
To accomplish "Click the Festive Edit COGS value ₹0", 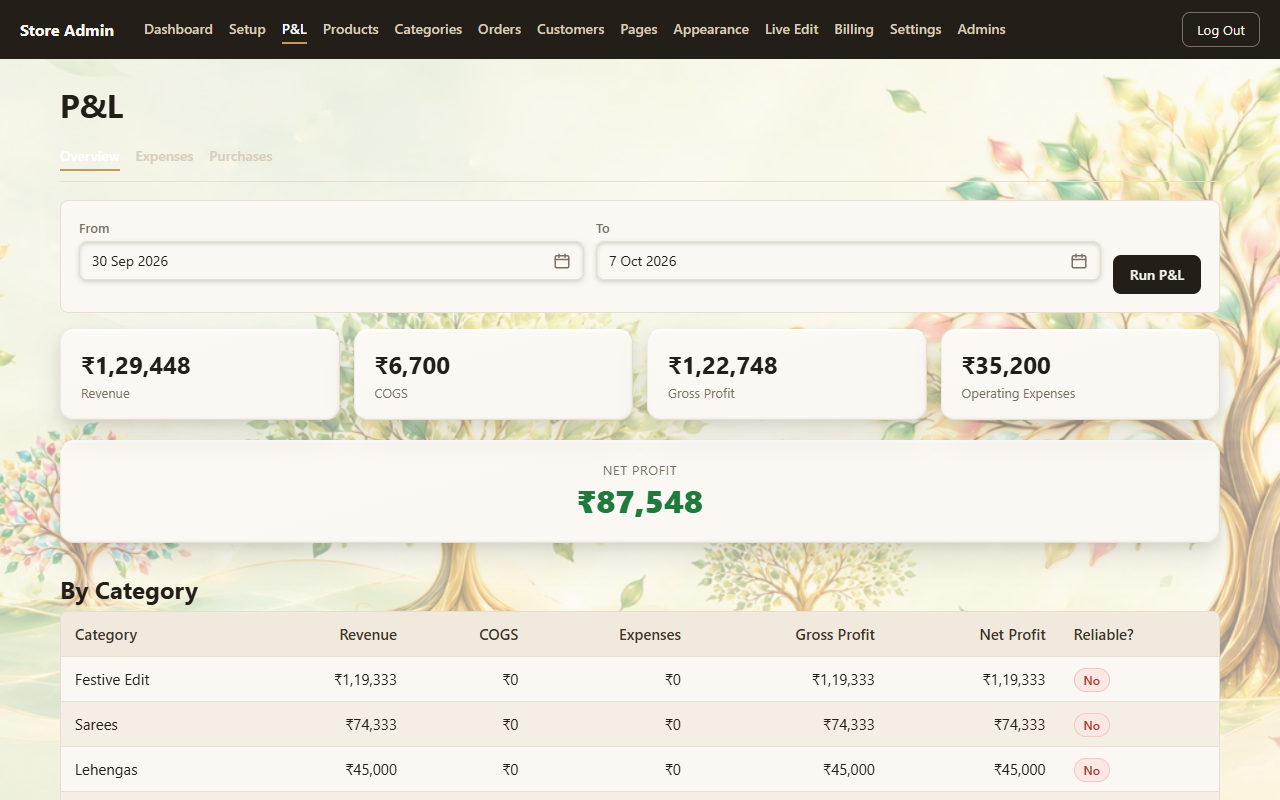I will pyautogui.click(x=510, y=680).
